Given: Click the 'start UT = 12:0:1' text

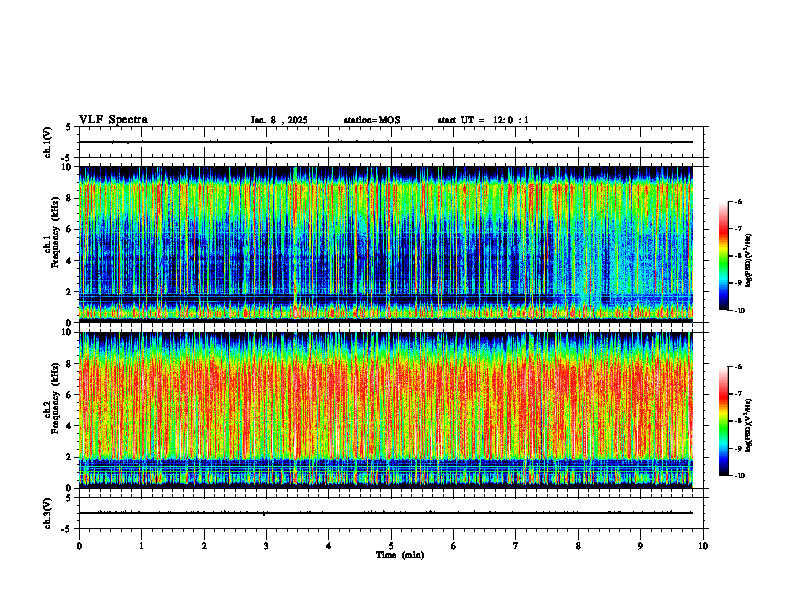Looking at the screenshot, I should coord(483,120).
